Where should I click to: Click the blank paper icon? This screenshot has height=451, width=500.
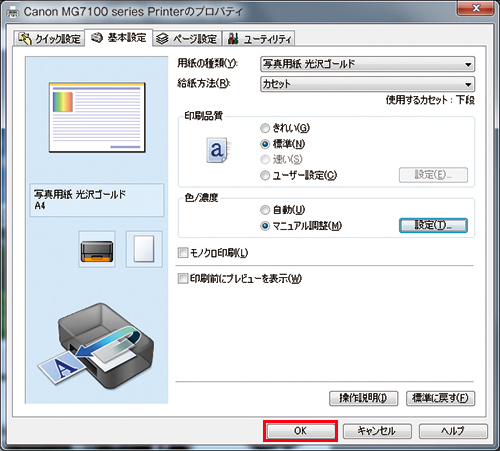pos(144,249)
